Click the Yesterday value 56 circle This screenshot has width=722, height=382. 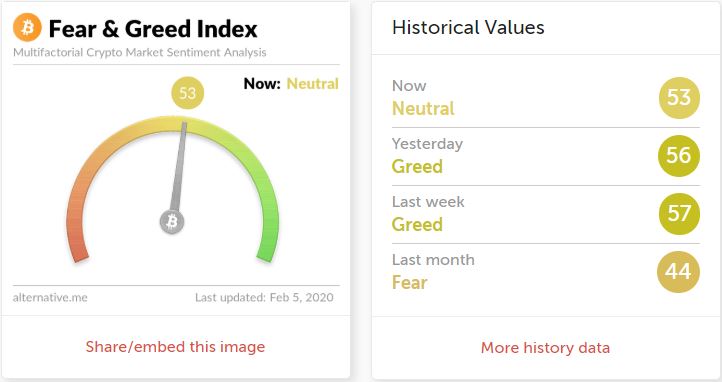679,156
